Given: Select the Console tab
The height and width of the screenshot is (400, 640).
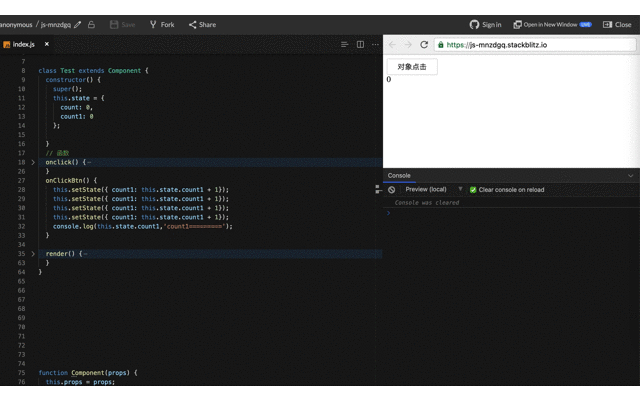Looking at the screenshot, I should (399, 176).
